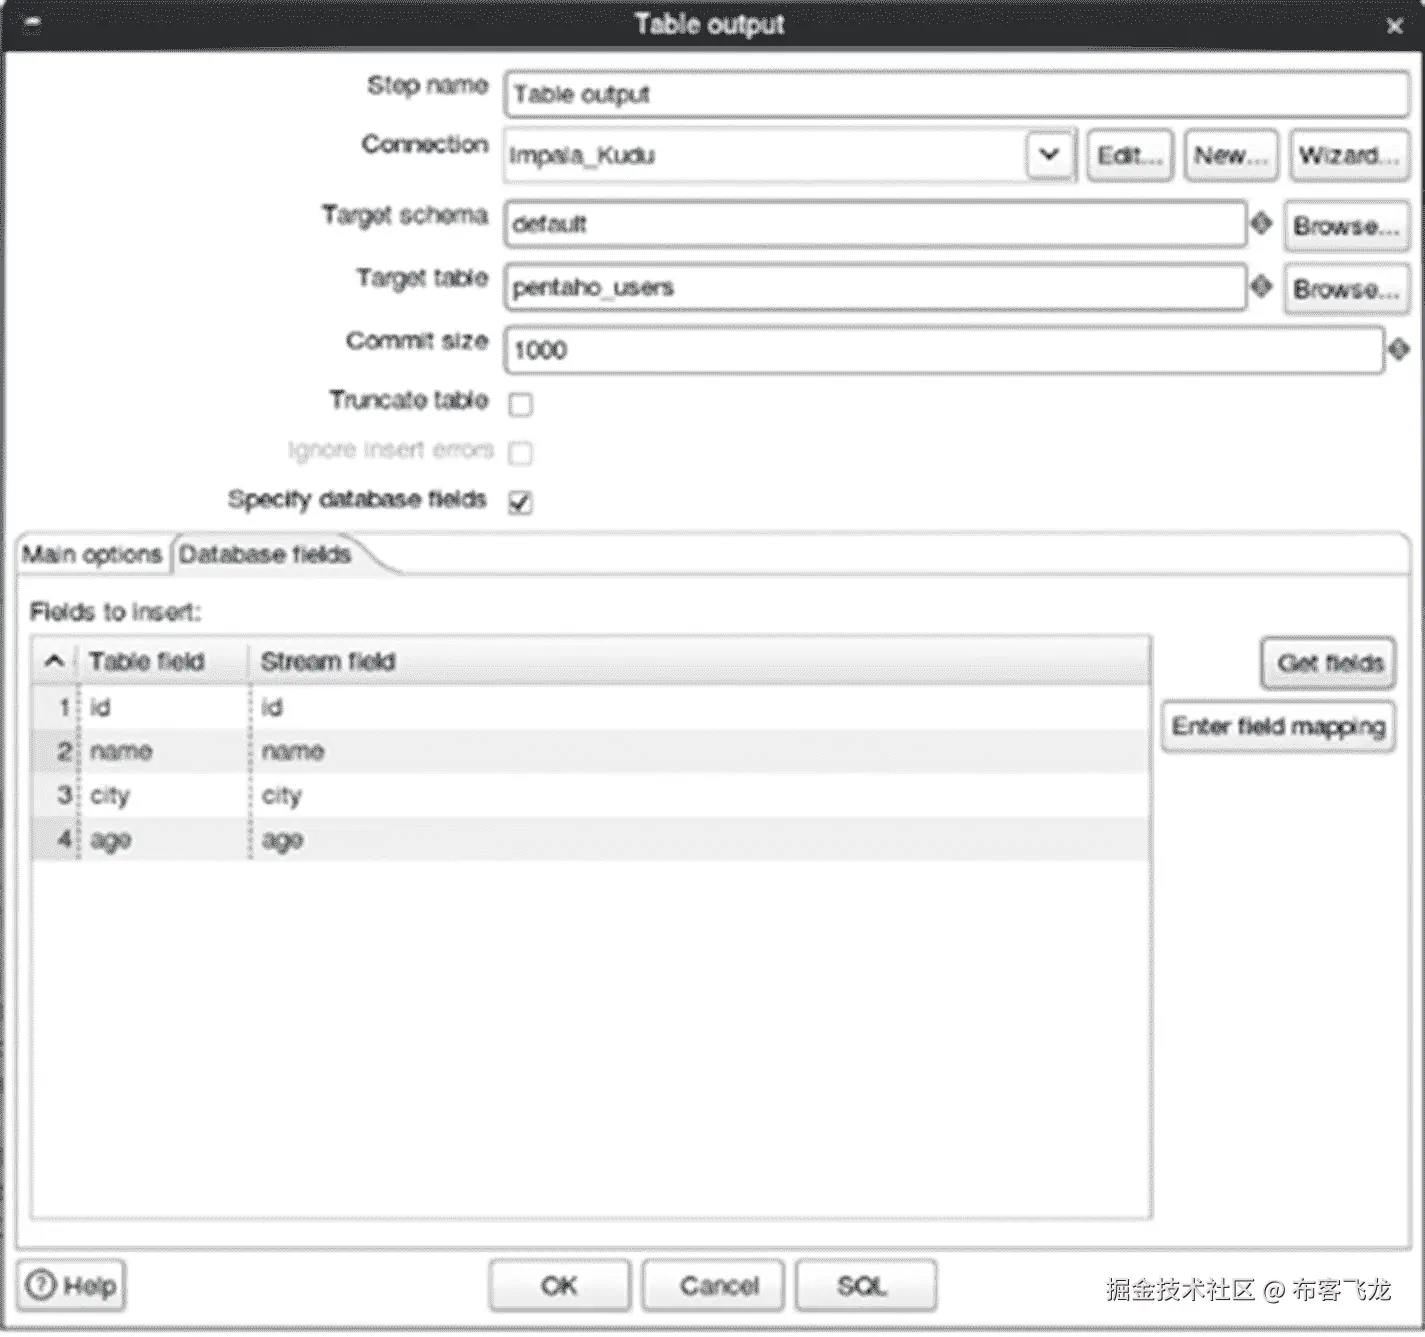The image size is (1425, 1337).
Task: Browse for the Target schema
Action: 1347,226
